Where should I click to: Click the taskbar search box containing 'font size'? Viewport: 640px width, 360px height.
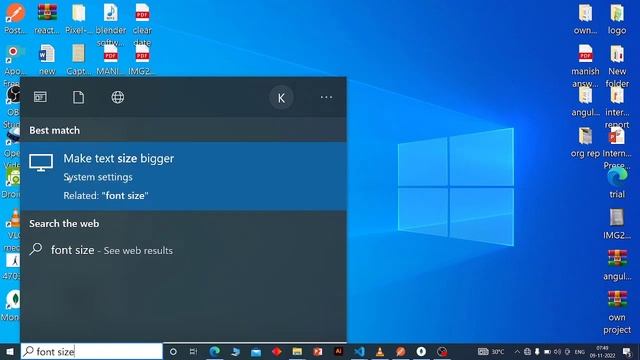92,351
